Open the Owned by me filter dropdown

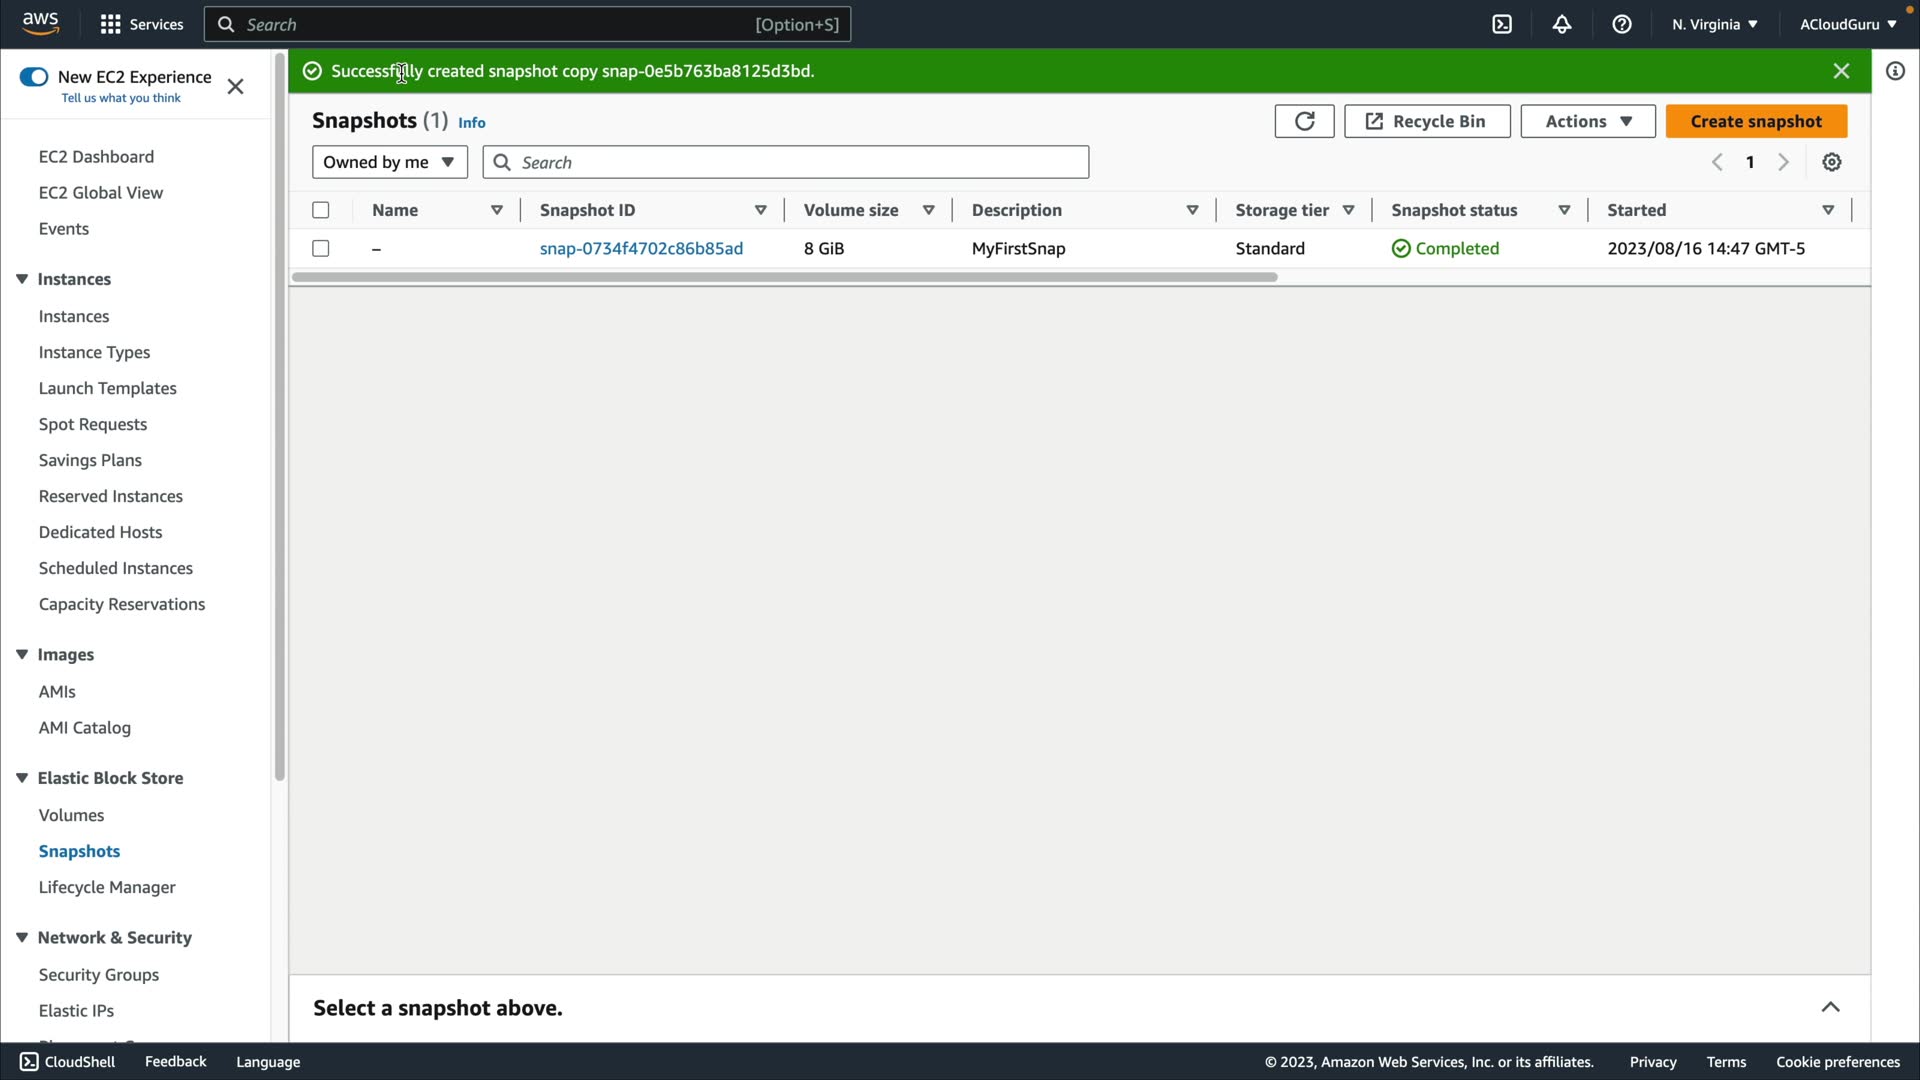point(389,162)
